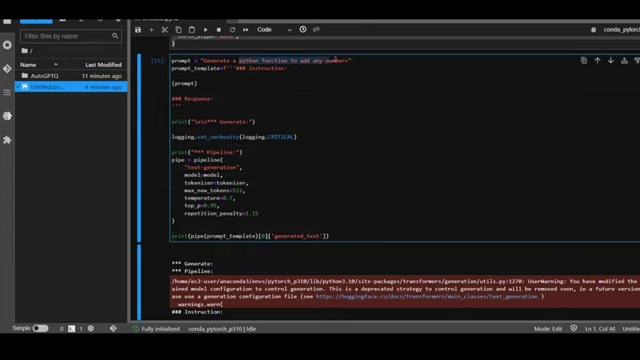Cut the selected cell with the scissors icon
Viewport: 640px width, 360px height.
165,30
